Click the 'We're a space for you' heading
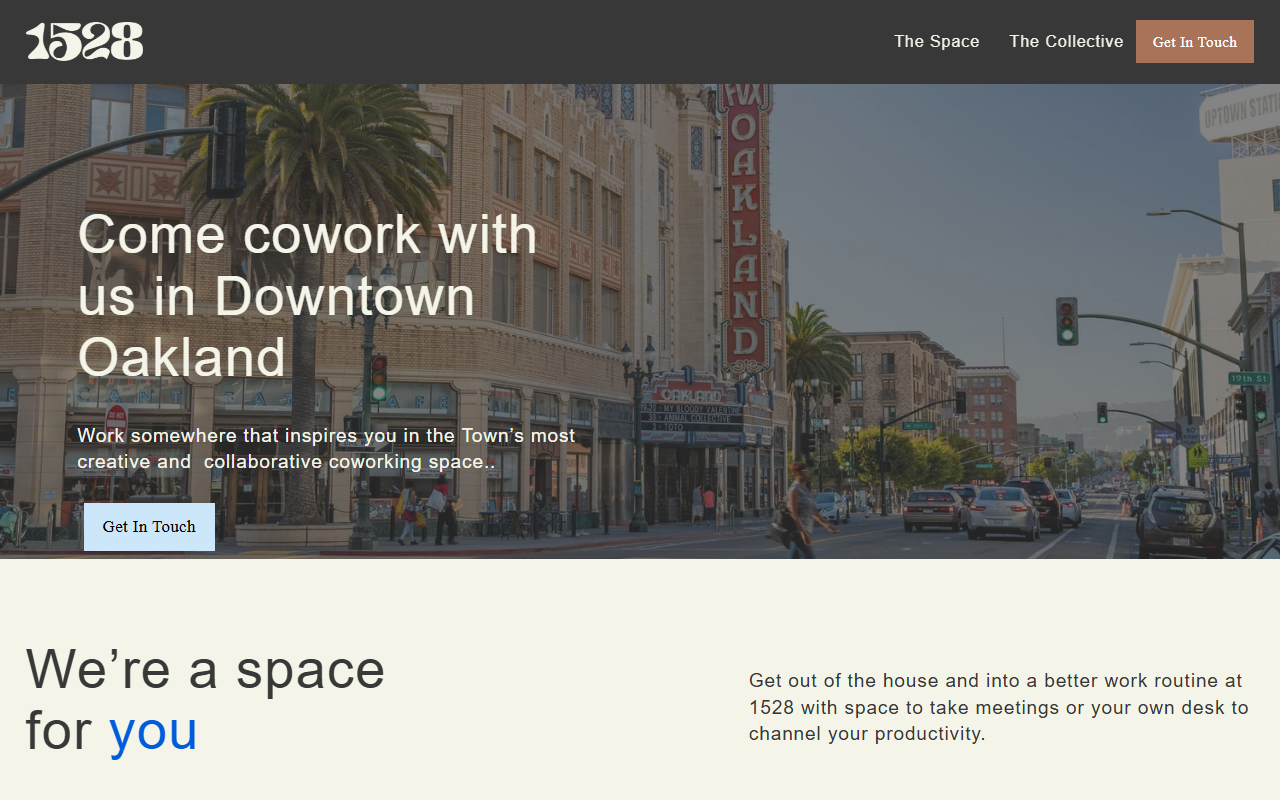 [x=205, y=700]
